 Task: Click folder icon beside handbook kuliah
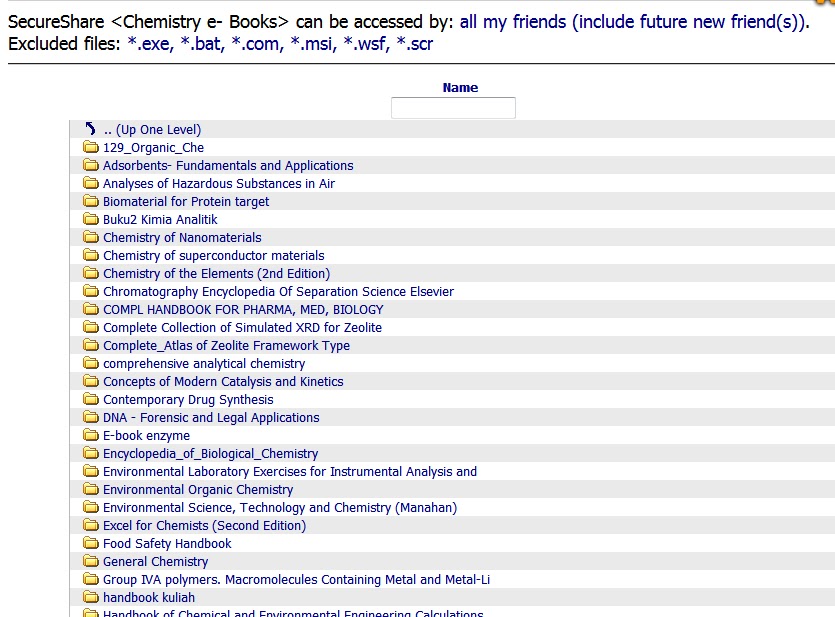91,598
